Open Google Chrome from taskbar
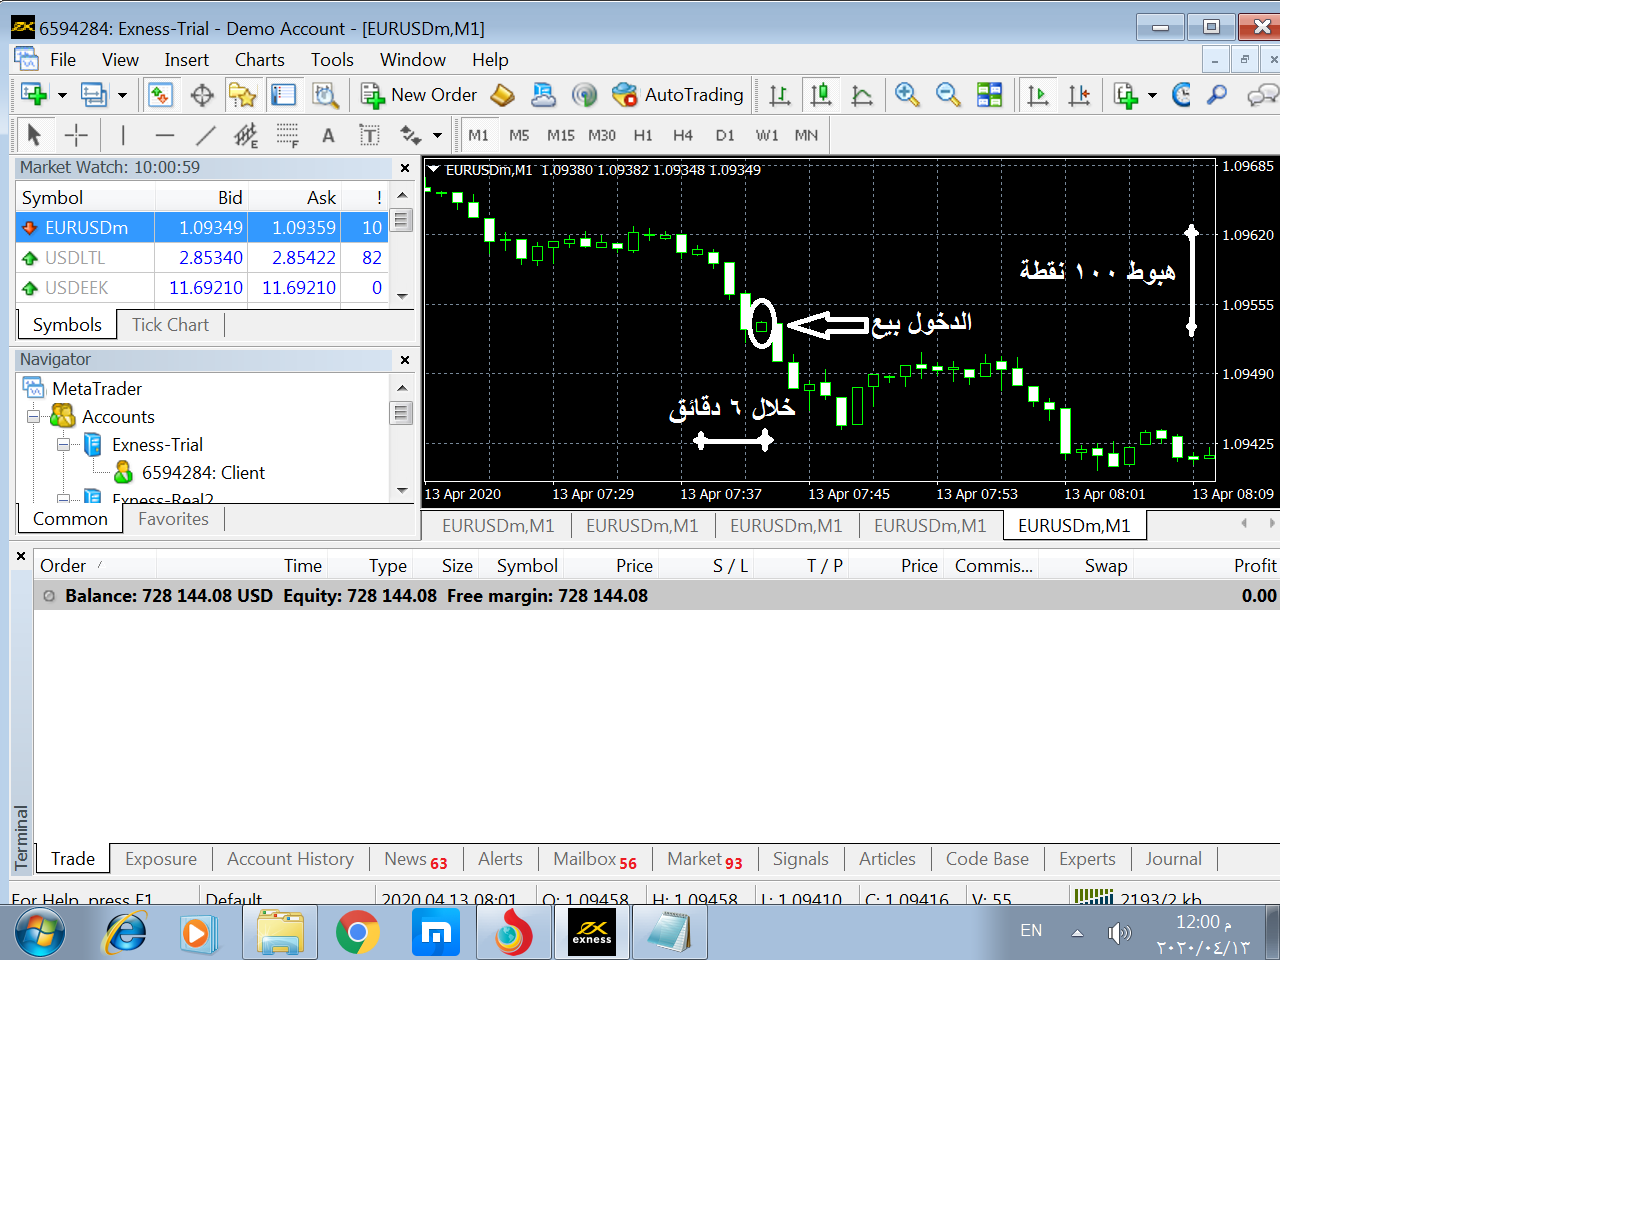1632x1224 pixels. [x=358, y=934]
